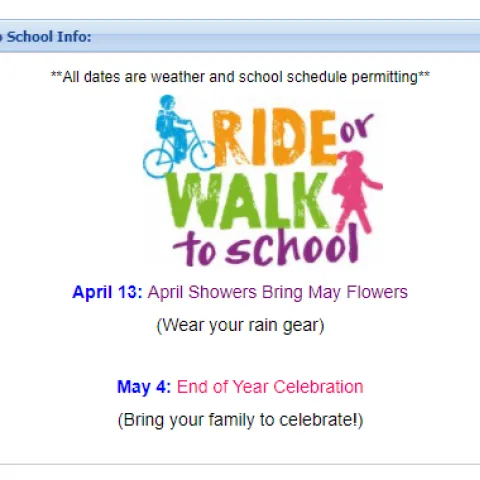The width and height of the screenshot is (480, 480).
Task: Click April Showers Bring May Flowers text
Action: [x=278, y=292]
